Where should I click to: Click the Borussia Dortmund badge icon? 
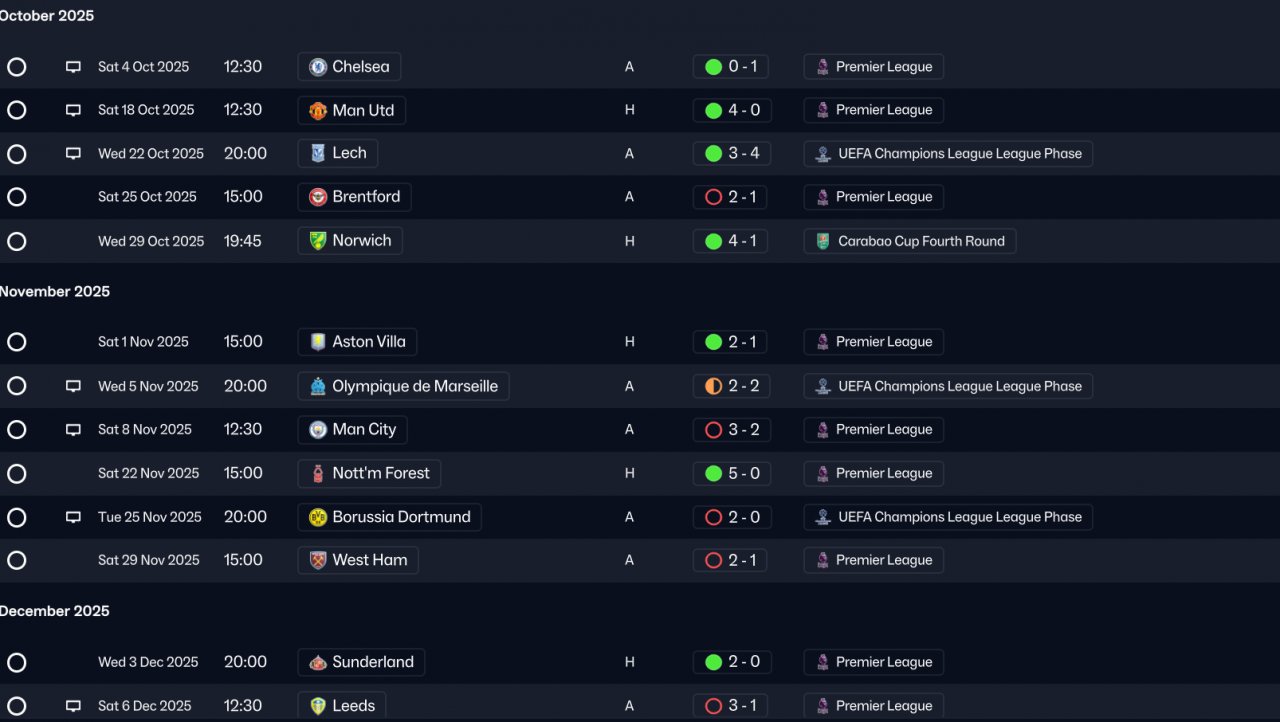[318, 517]
